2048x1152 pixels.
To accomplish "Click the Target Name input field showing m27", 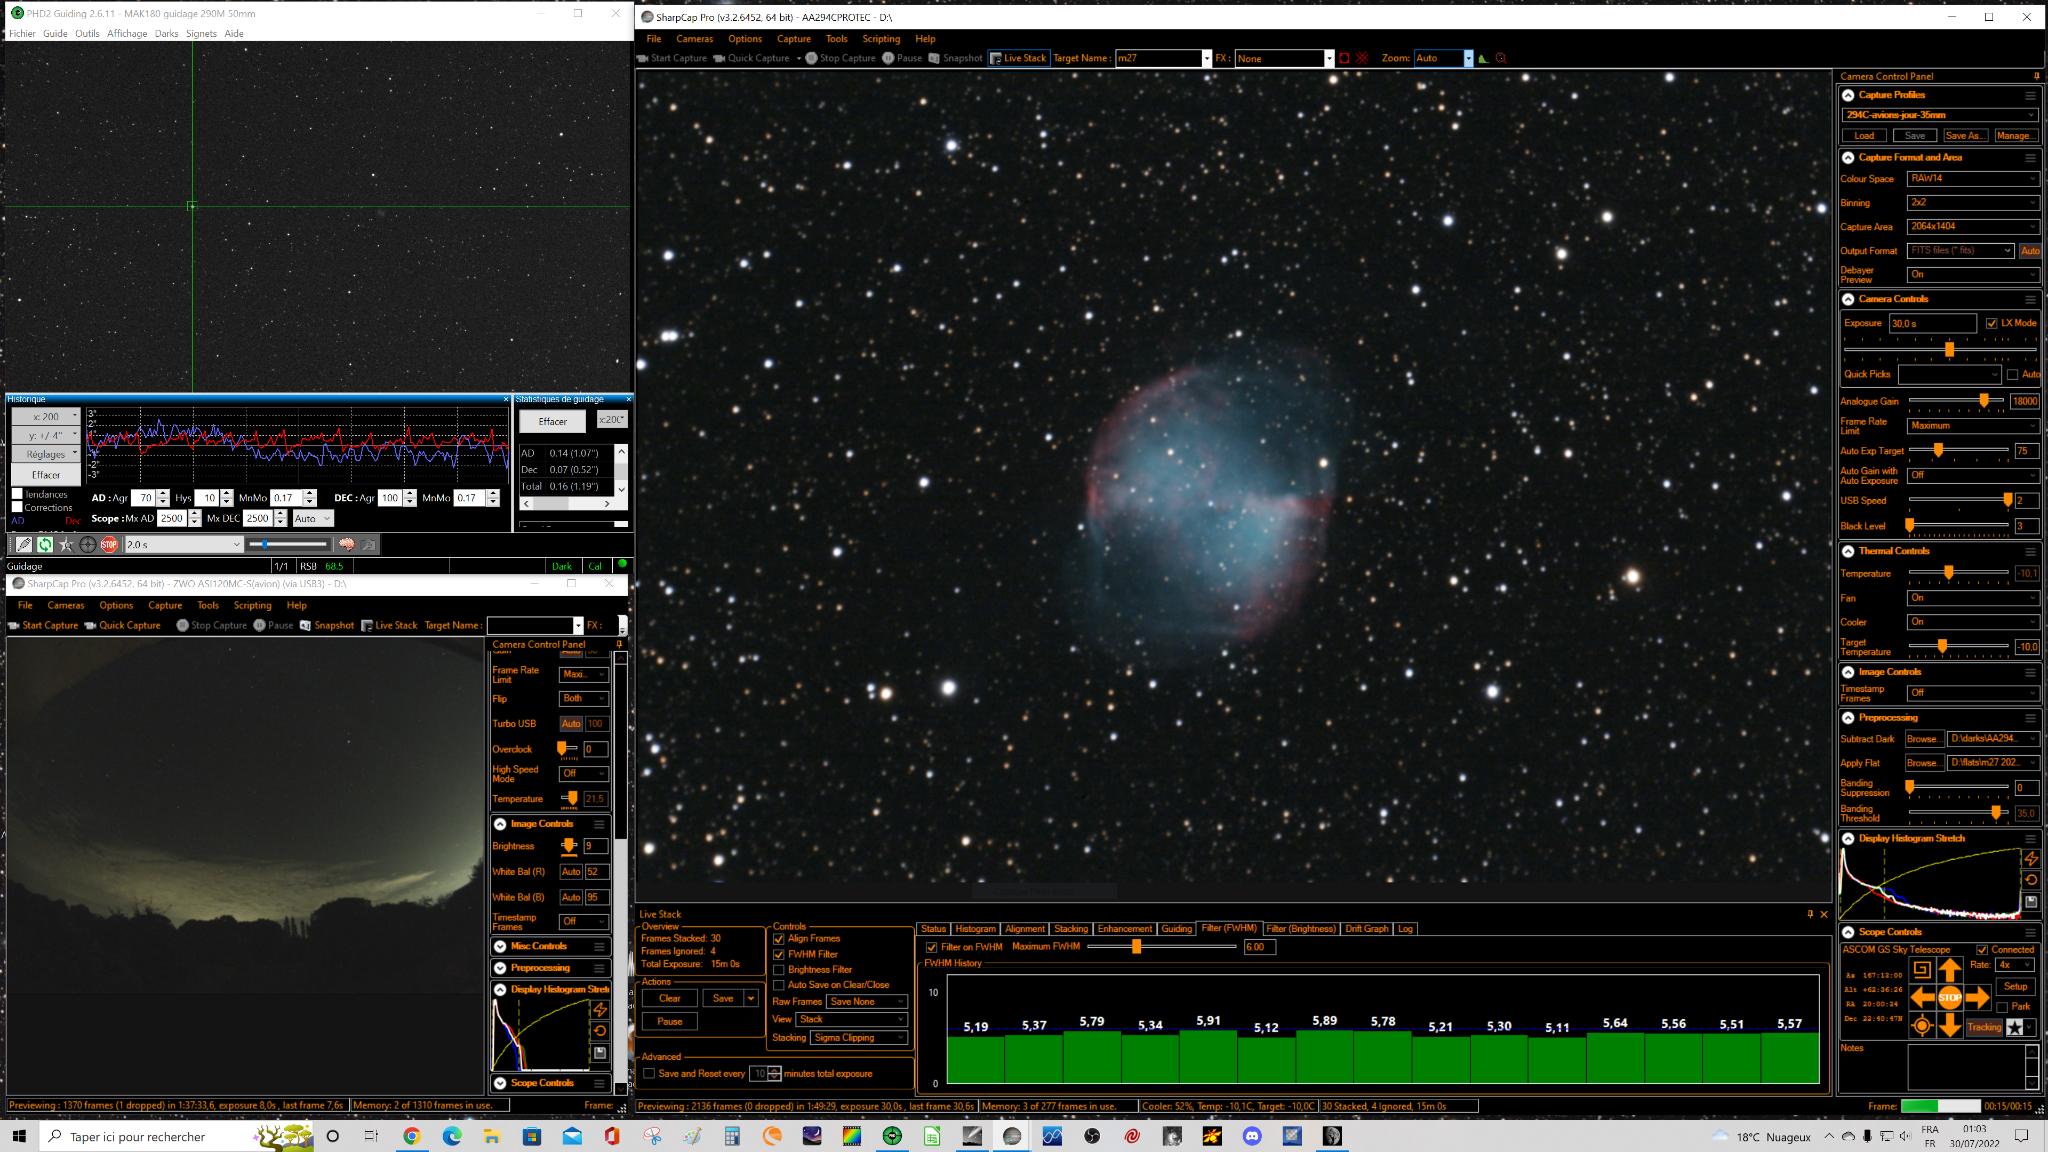I will (x=1158, y=58).
